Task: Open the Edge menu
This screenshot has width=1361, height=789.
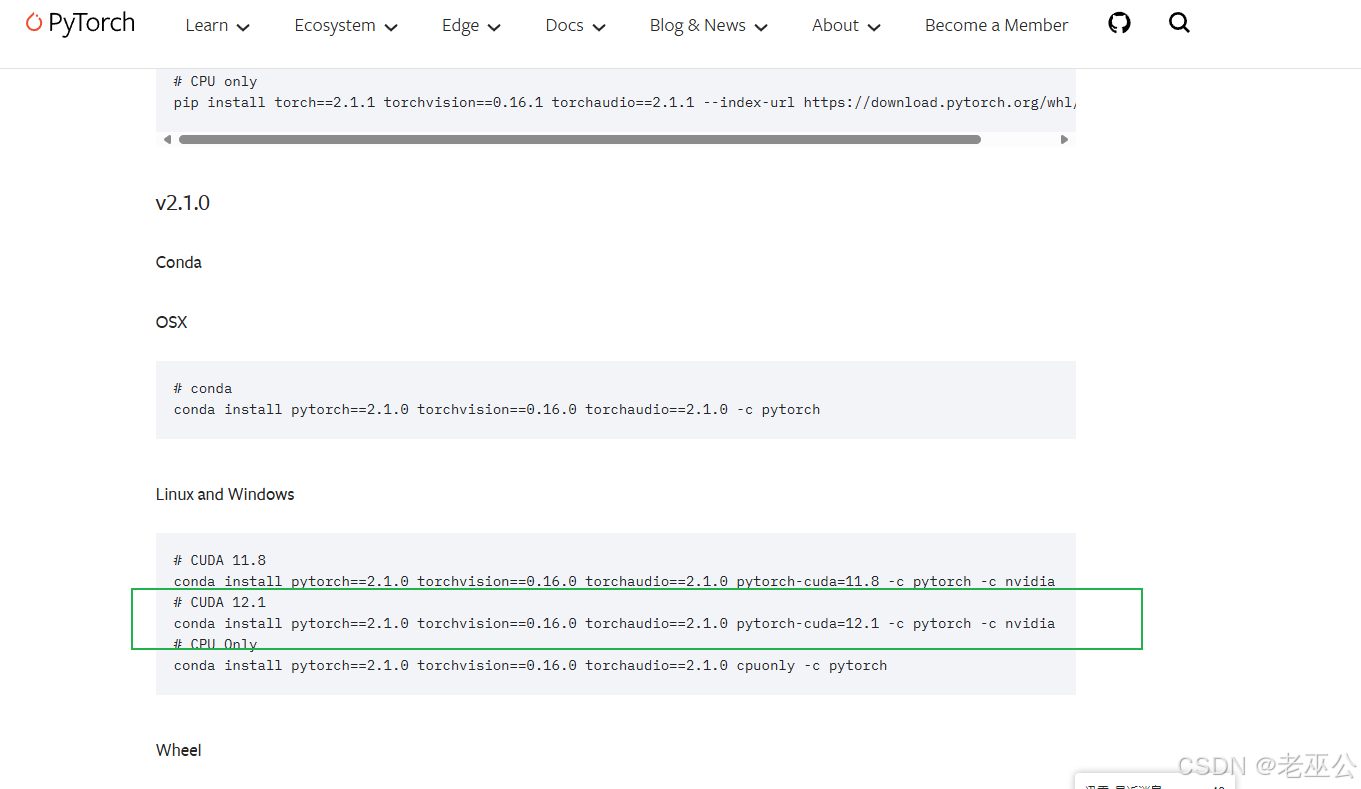Action: (x=471, y=26)
